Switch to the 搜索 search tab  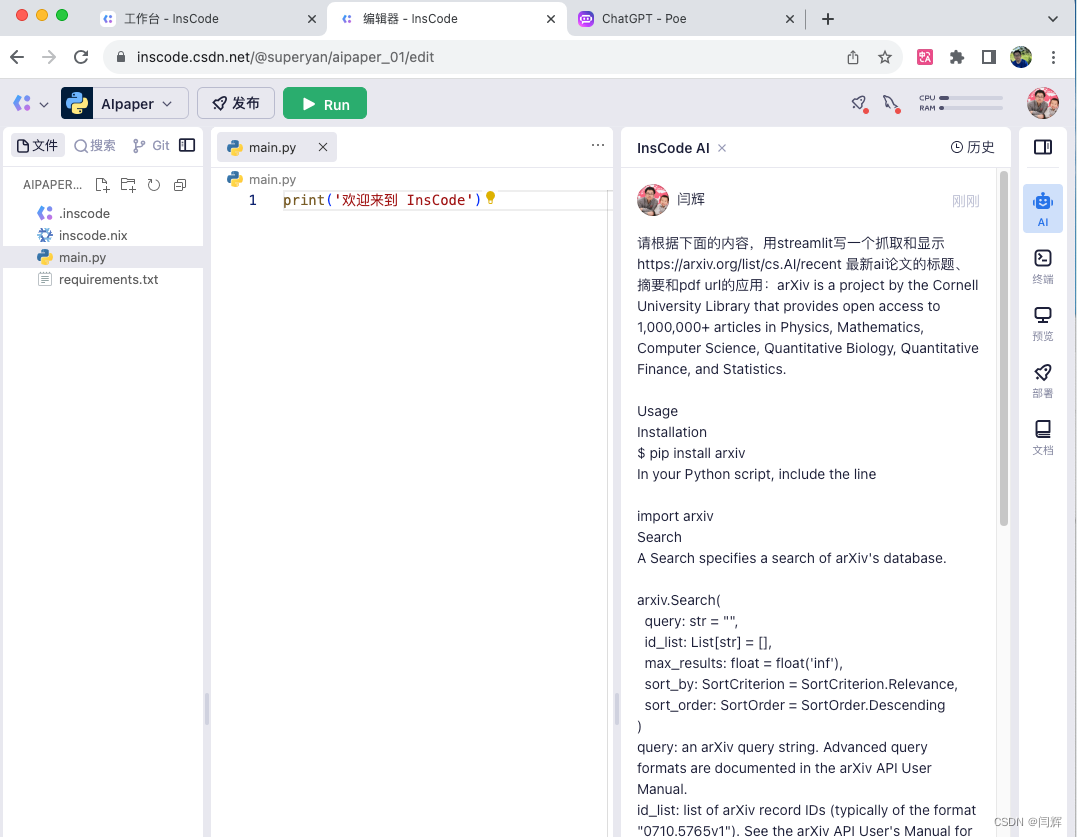pyautogui.click(x=95, y=146)
